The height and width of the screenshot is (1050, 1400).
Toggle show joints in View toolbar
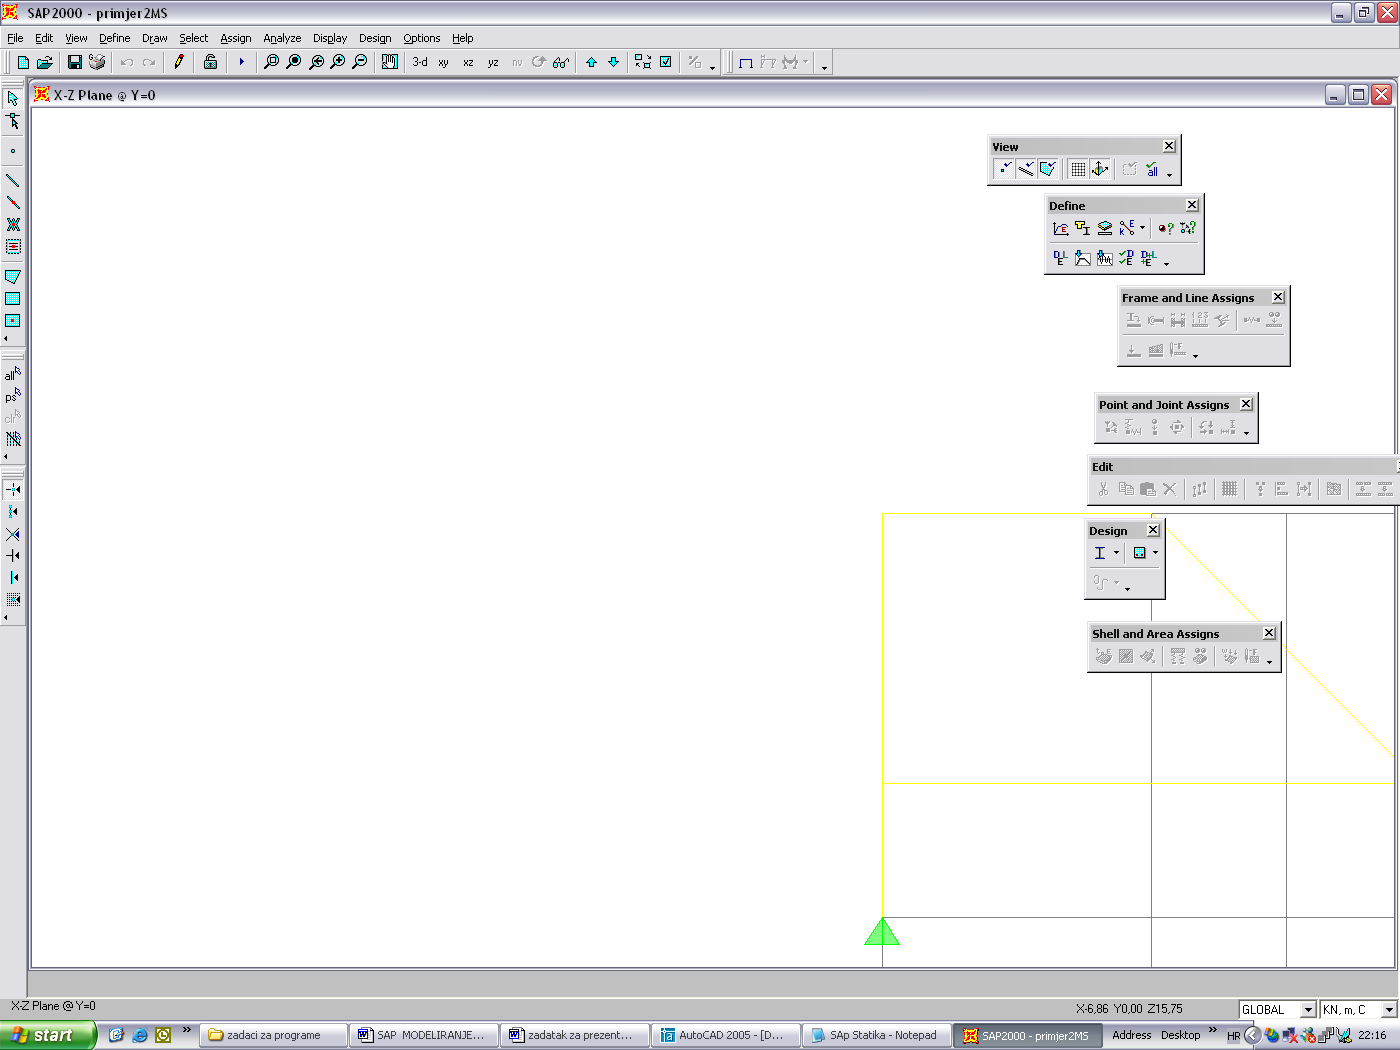[1004, 169]
